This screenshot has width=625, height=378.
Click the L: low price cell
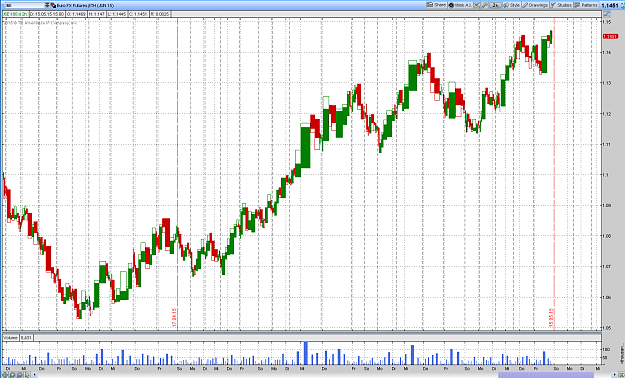pyautogui.click(x=117, y=14)
